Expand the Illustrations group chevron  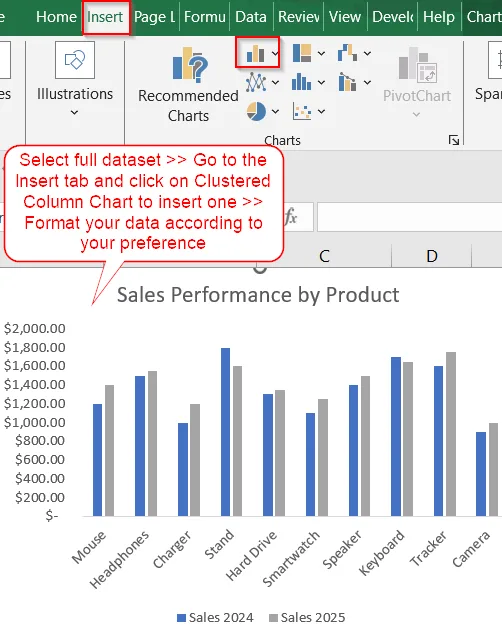coord(75,112)
